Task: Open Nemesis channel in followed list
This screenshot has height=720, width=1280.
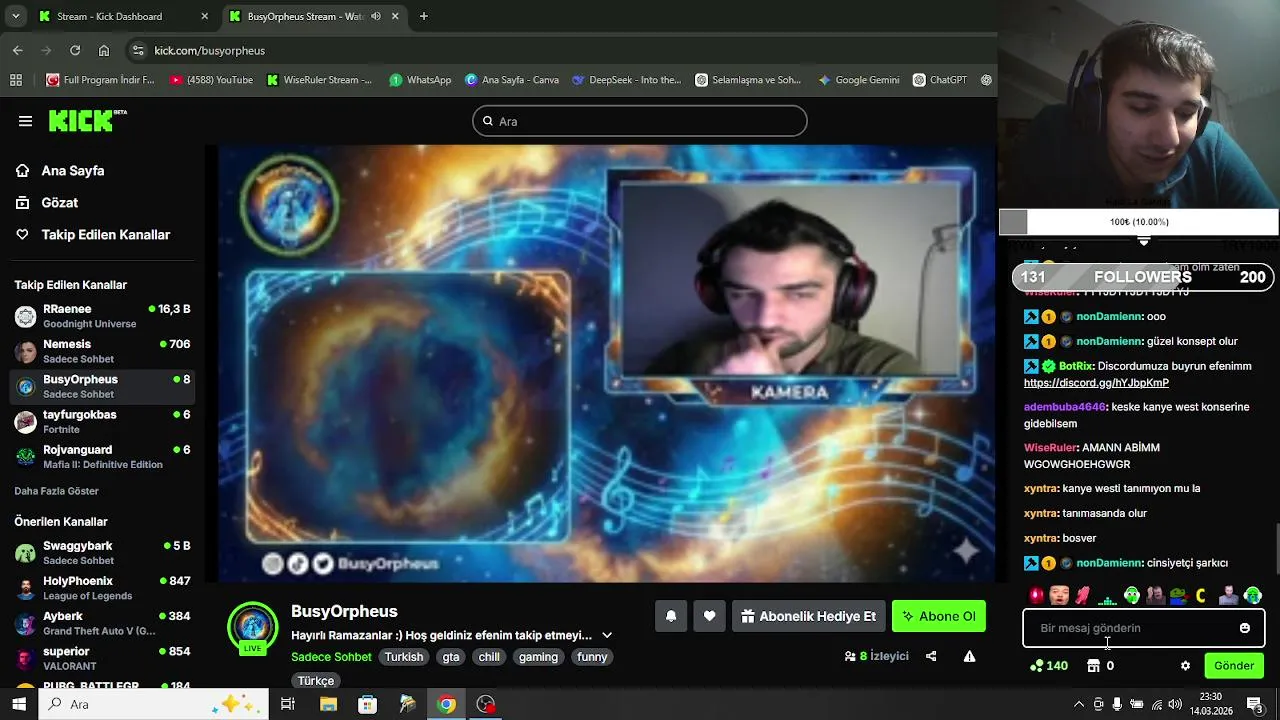Action: click(102, 351)
